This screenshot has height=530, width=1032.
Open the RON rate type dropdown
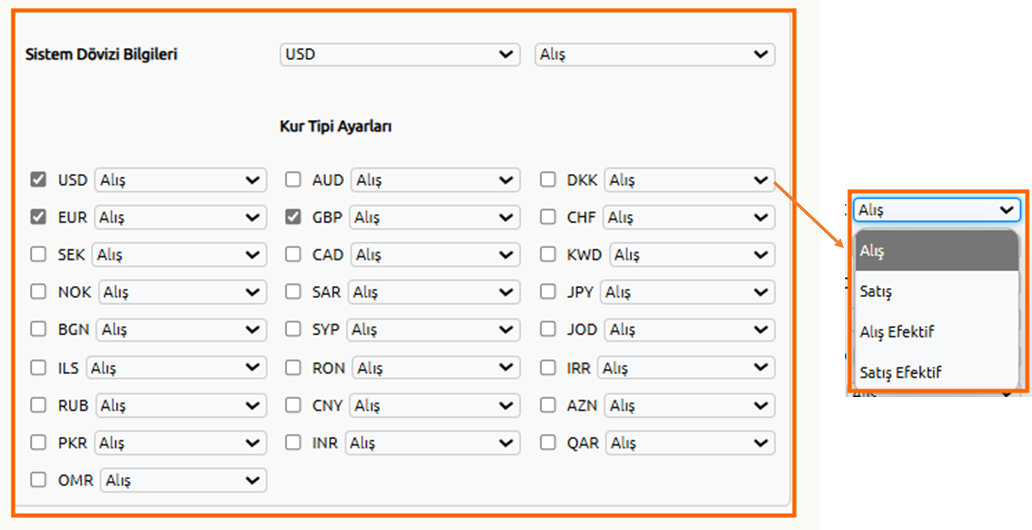(436, 368)
